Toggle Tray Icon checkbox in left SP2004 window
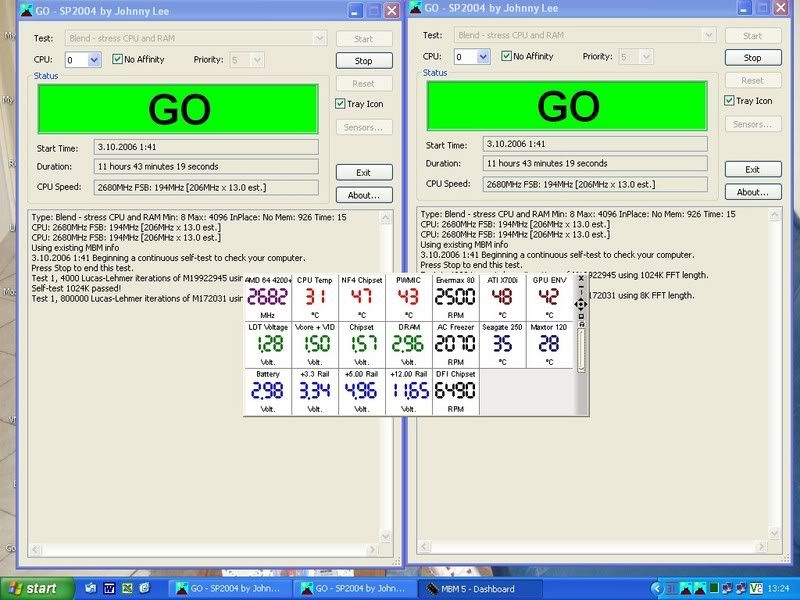800x600 pixels. [340, 104]
